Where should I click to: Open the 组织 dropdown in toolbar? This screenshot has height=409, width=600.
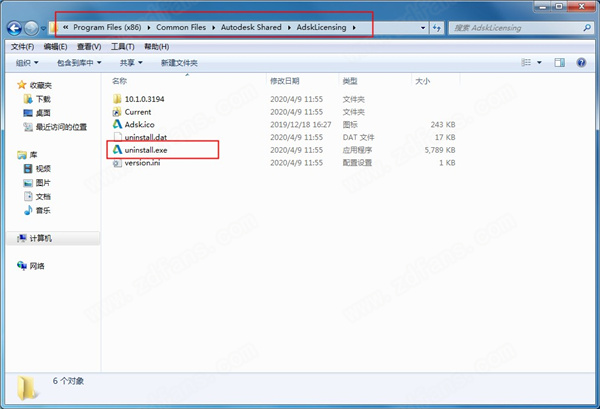pyautogui.click(x=27, y=63)
